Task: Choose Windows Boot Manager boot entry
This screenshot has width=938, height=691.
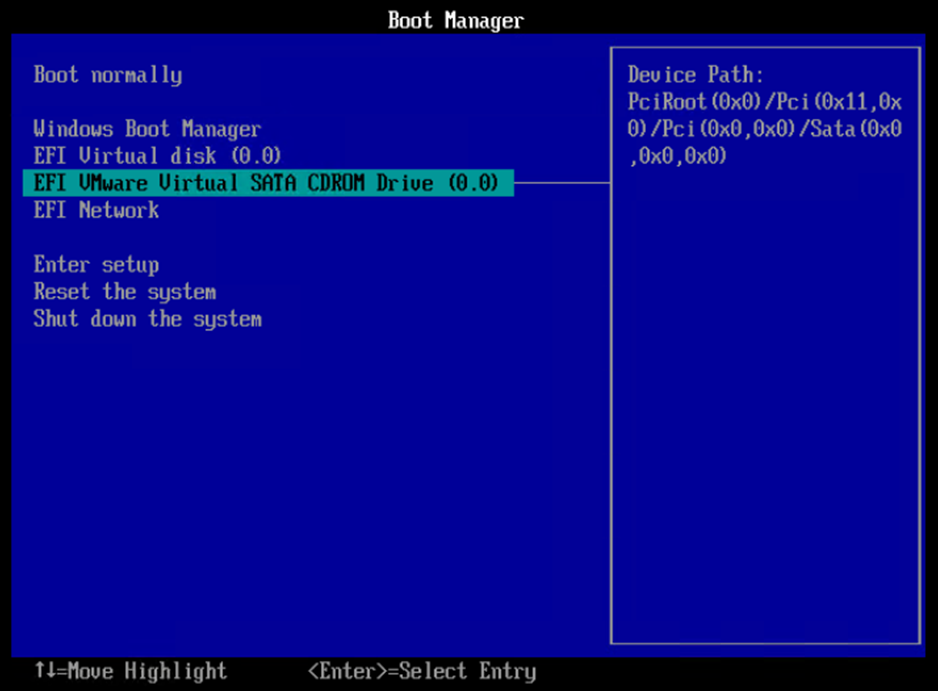Action: (x=146, y=129)
